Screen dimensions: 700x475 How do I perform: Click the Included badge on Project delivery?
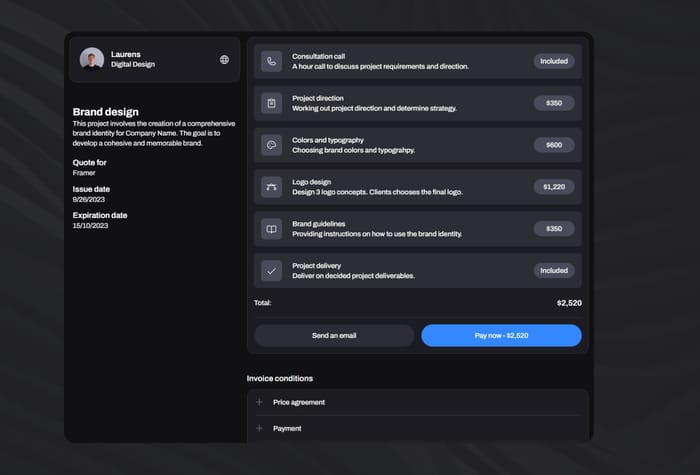pos(554,271)
